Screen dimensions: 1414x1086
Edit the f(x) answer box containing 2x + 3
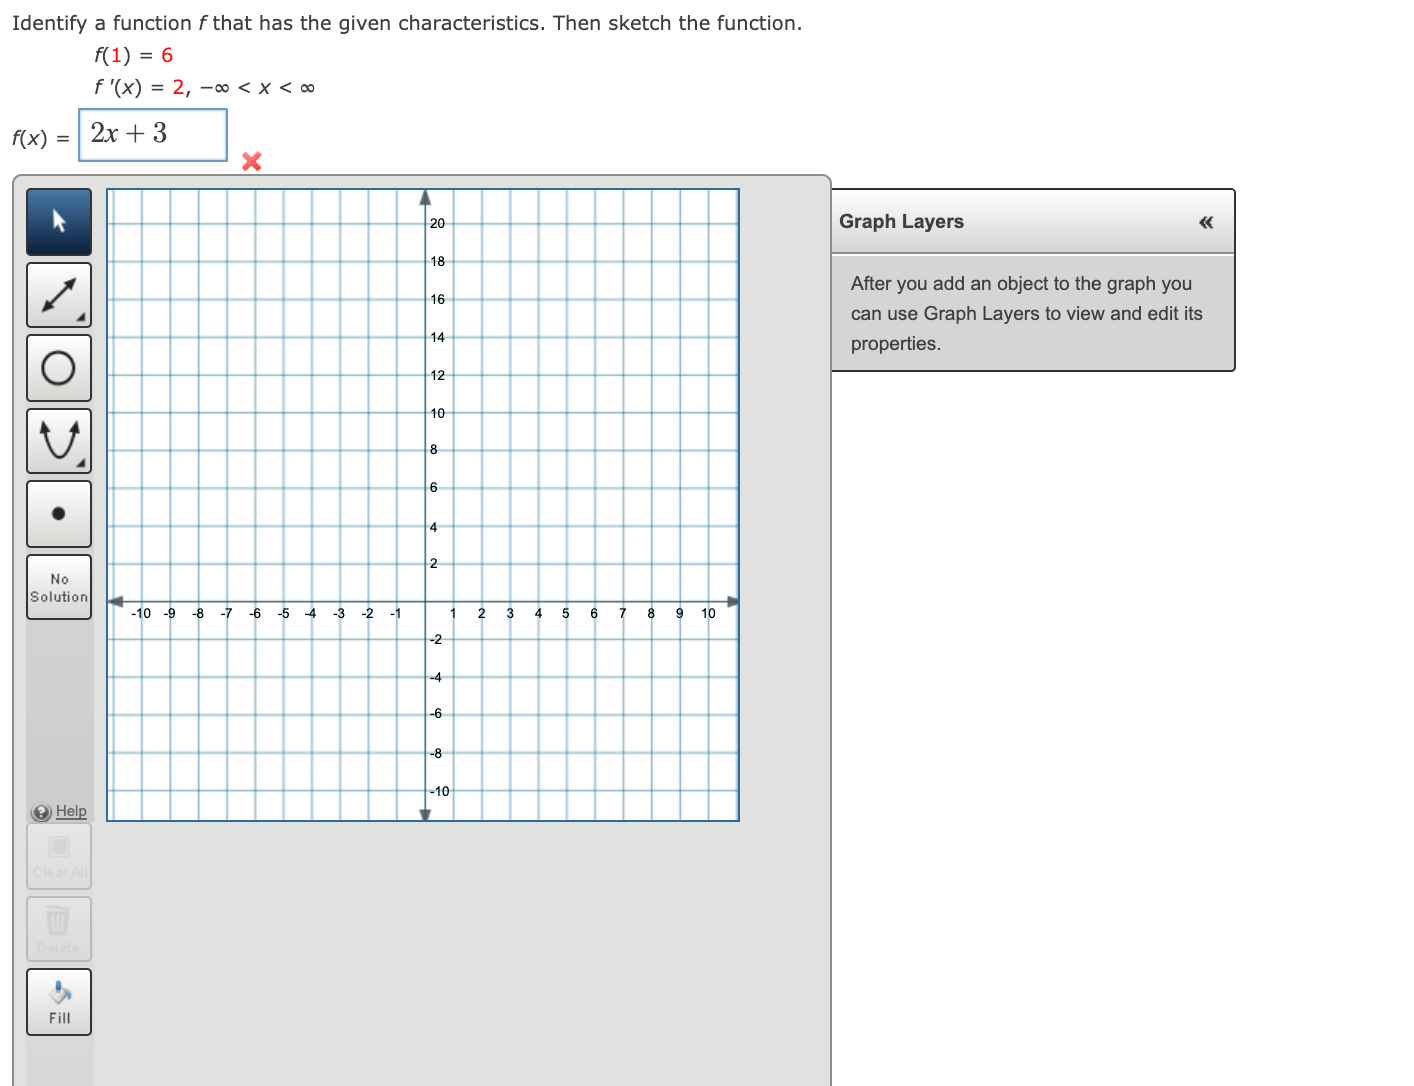[x=152, y=134]
